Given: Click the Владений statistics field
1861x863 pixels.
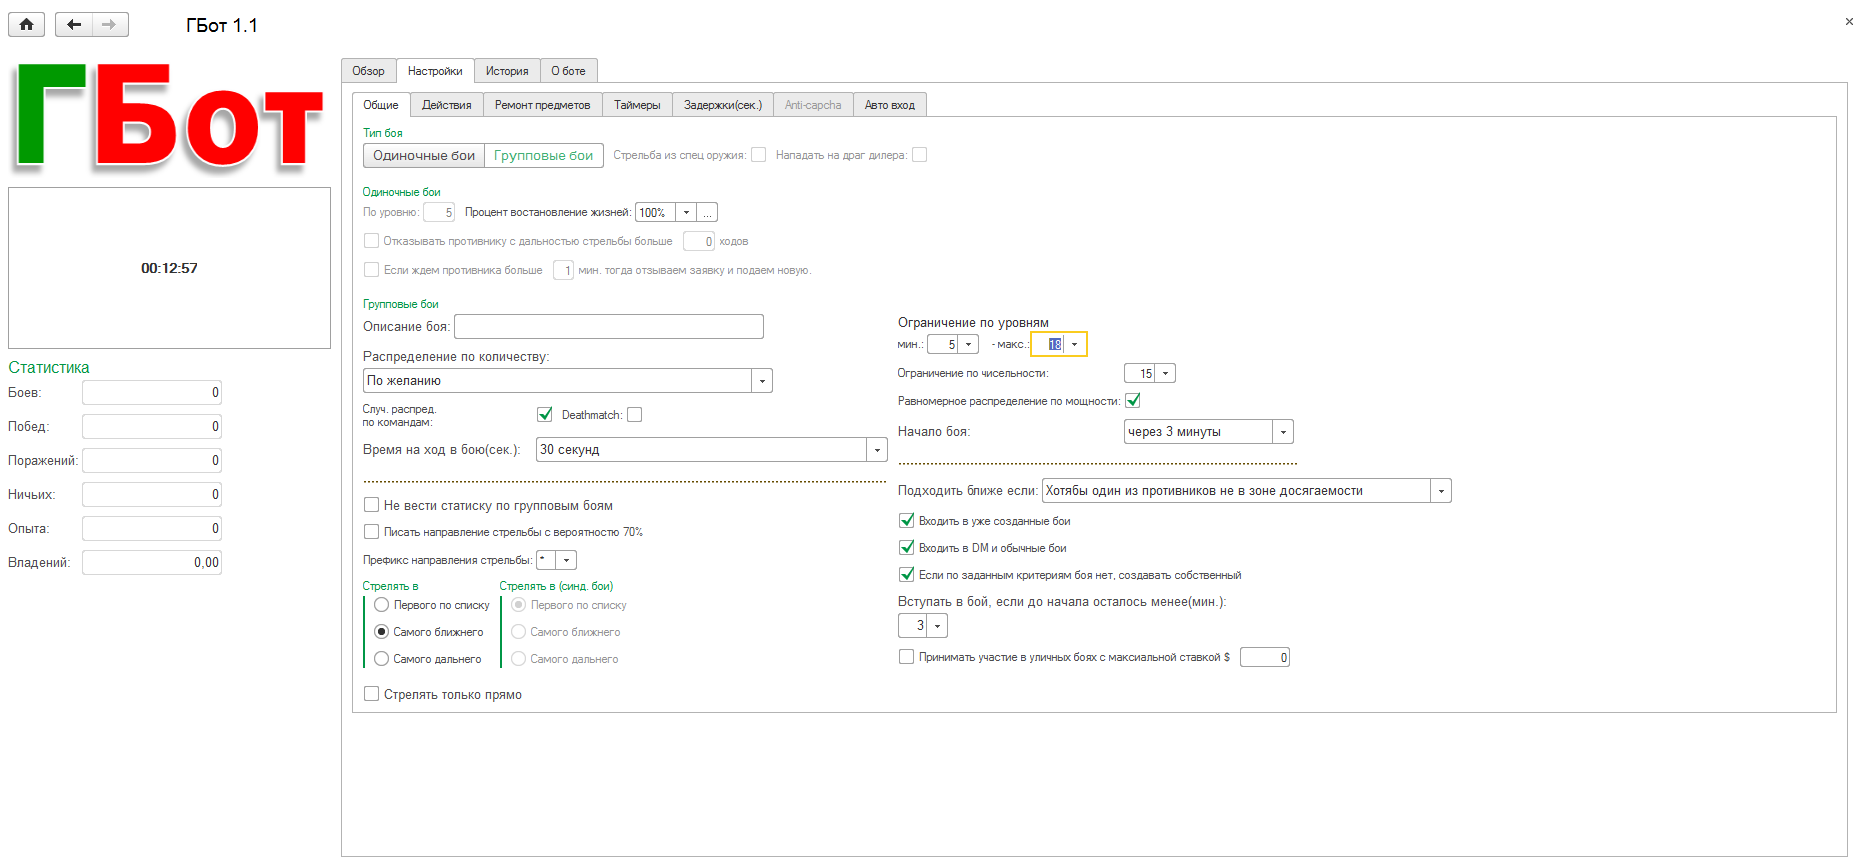Looking at the screenshot, I should [151, 563].
